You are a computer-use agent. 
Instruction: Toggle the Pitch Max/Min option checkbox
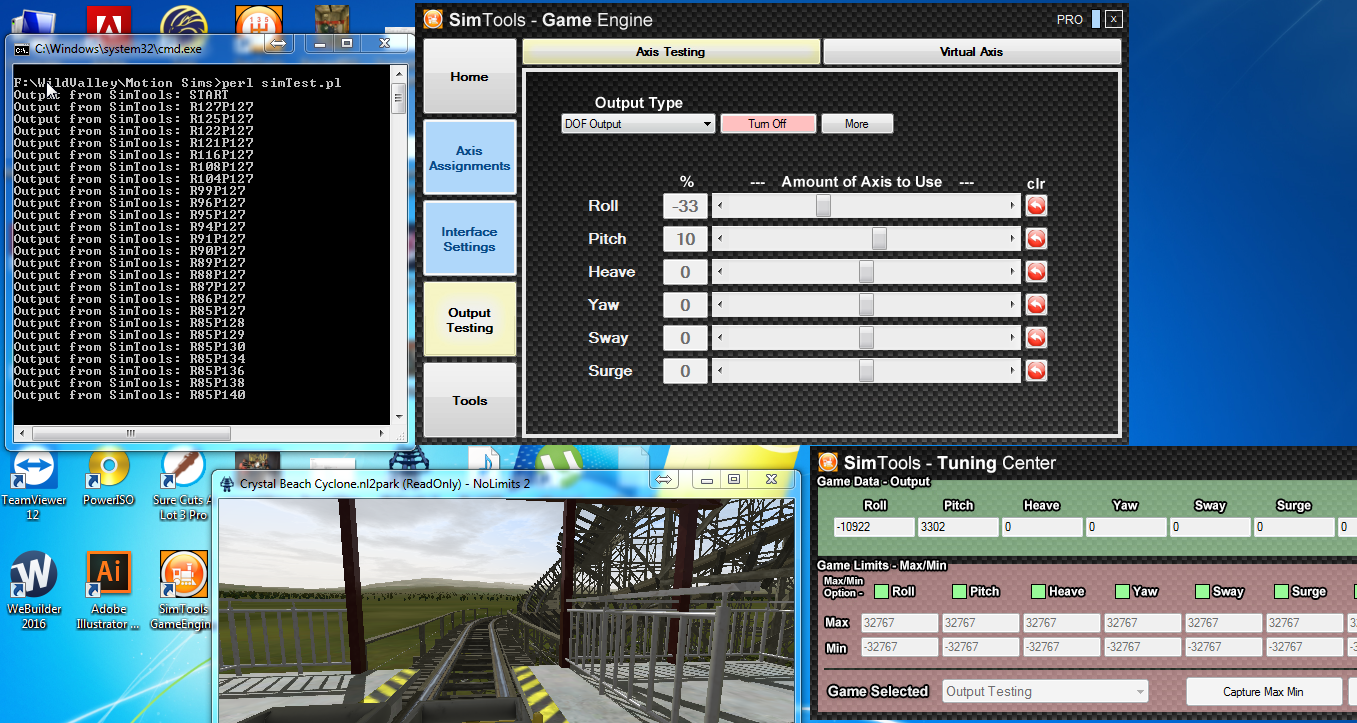click(x=960, y=591)
